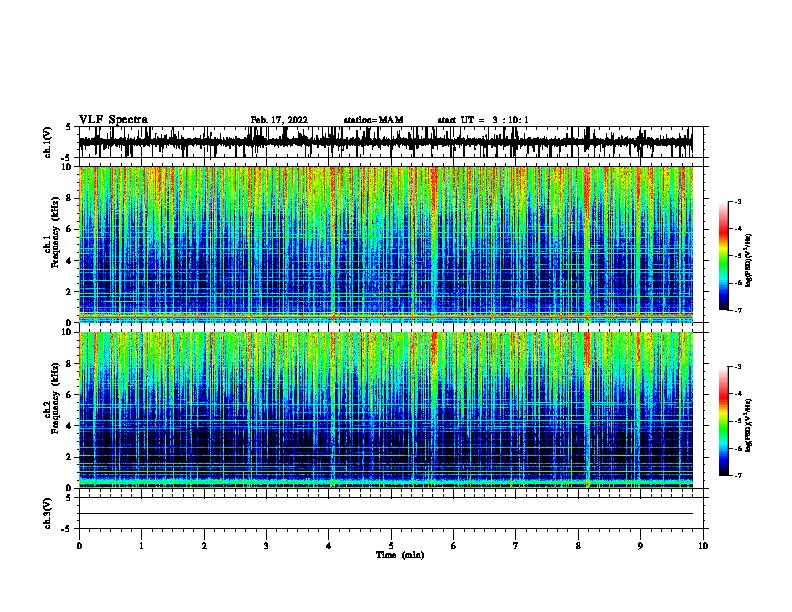Image resolution: width=792 pixels, height=612 pixels.
Task: Click time axis tick label "3"
Action: click(x=266, y=545)
